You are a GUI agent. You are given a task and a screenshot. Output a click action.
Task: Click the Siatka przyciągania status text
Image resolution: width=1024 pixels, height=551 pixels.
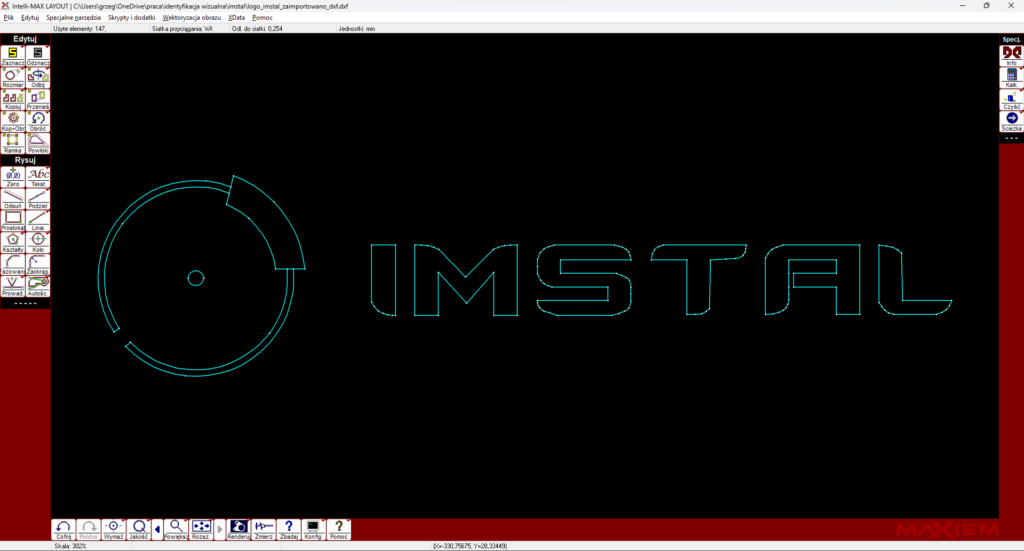pyautogui.click(x=182, y=29)
